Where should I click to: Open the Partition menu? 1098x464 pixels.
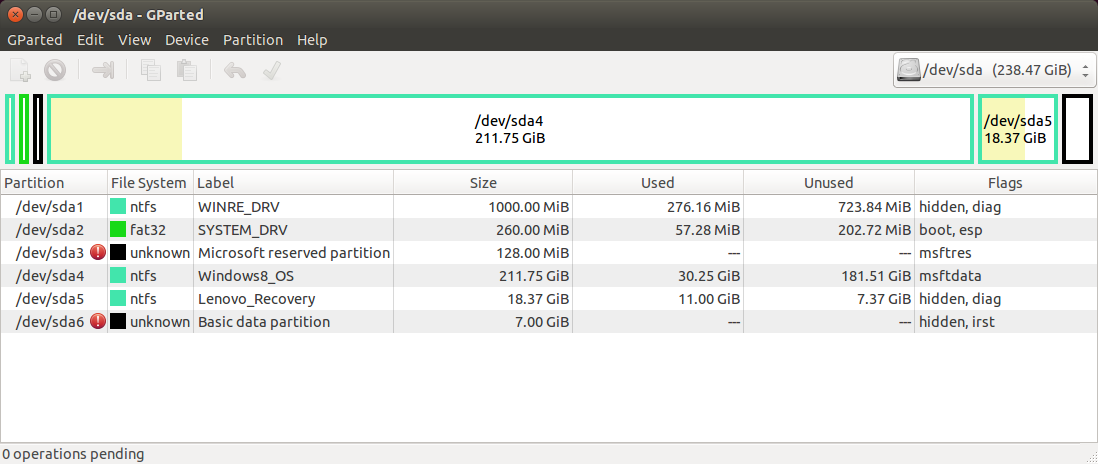pyautogui.click(x=252, y=40)
